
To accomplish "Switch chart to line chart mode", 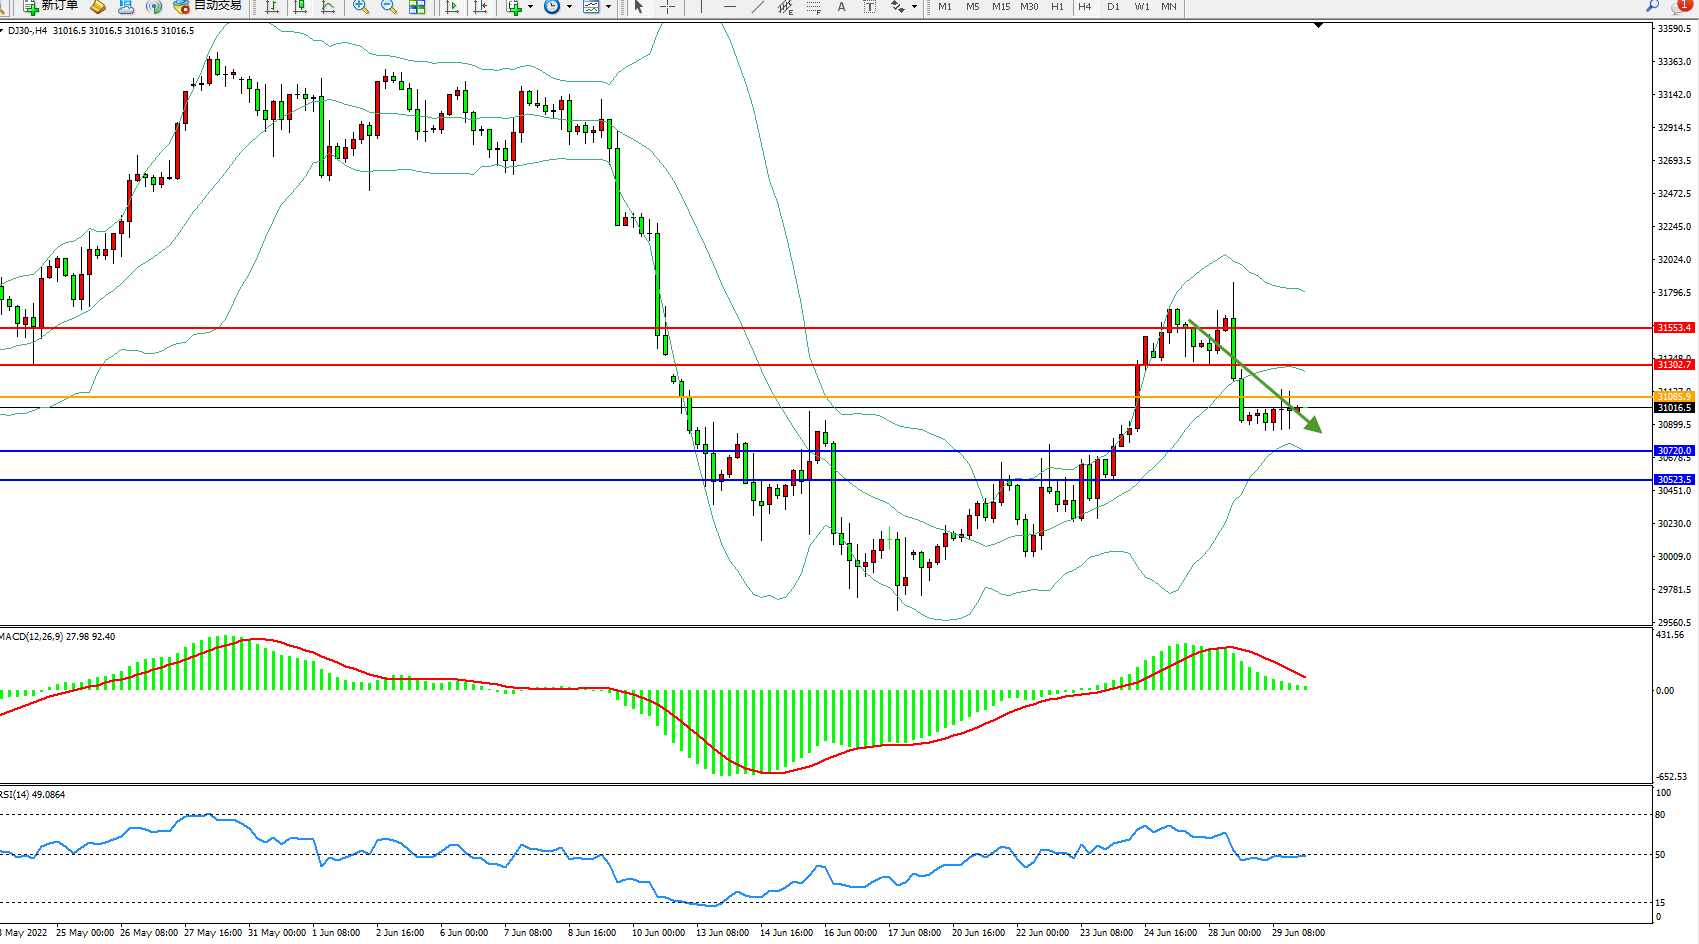I will pyautogui.click(x=328, y=7).
